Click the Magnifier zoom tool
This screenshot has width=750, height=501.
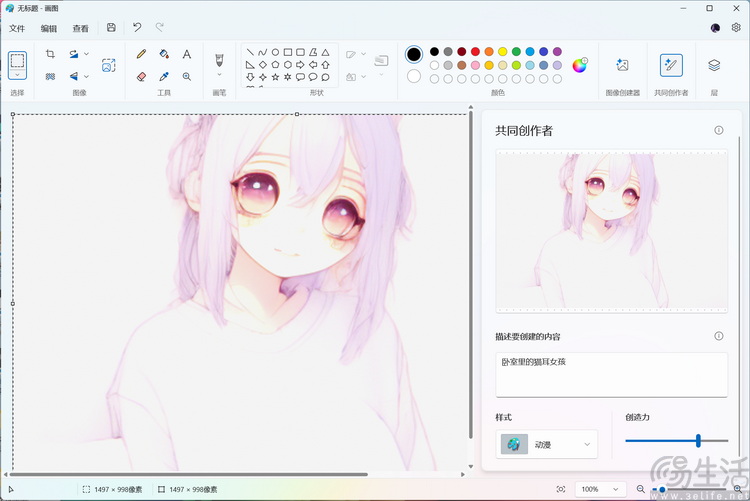[187, 76]
